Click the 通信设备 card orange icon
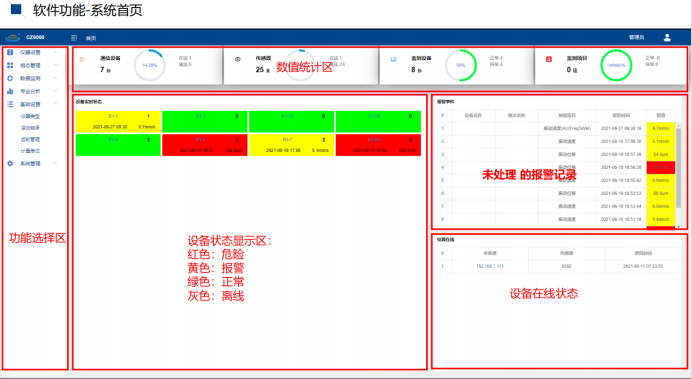 [82, 59]
